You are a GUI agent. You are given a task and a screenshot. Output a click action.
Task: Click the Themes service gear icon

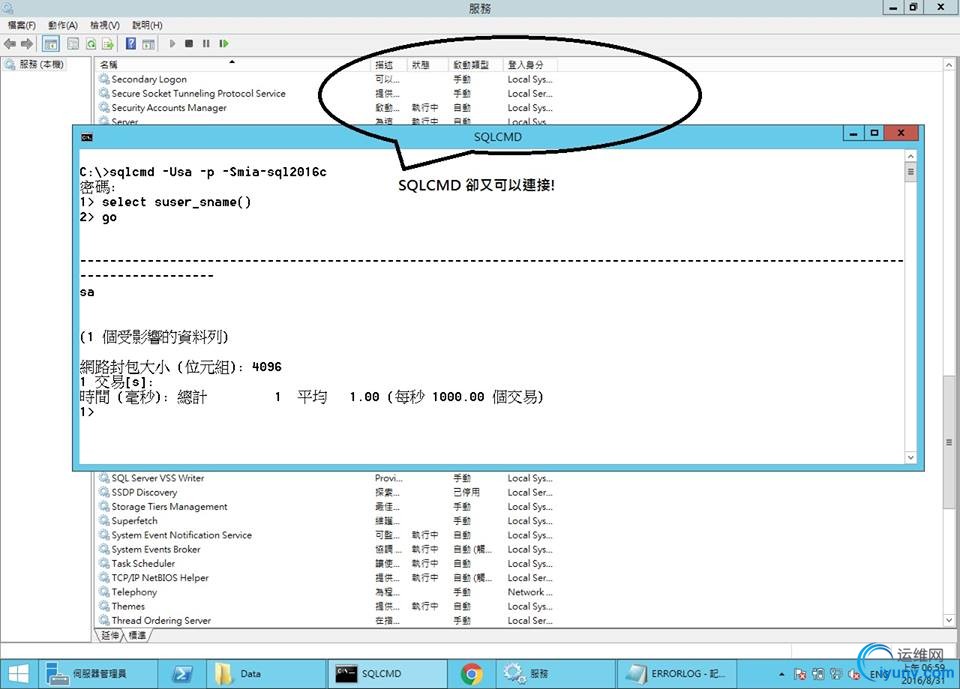[104, 606]
